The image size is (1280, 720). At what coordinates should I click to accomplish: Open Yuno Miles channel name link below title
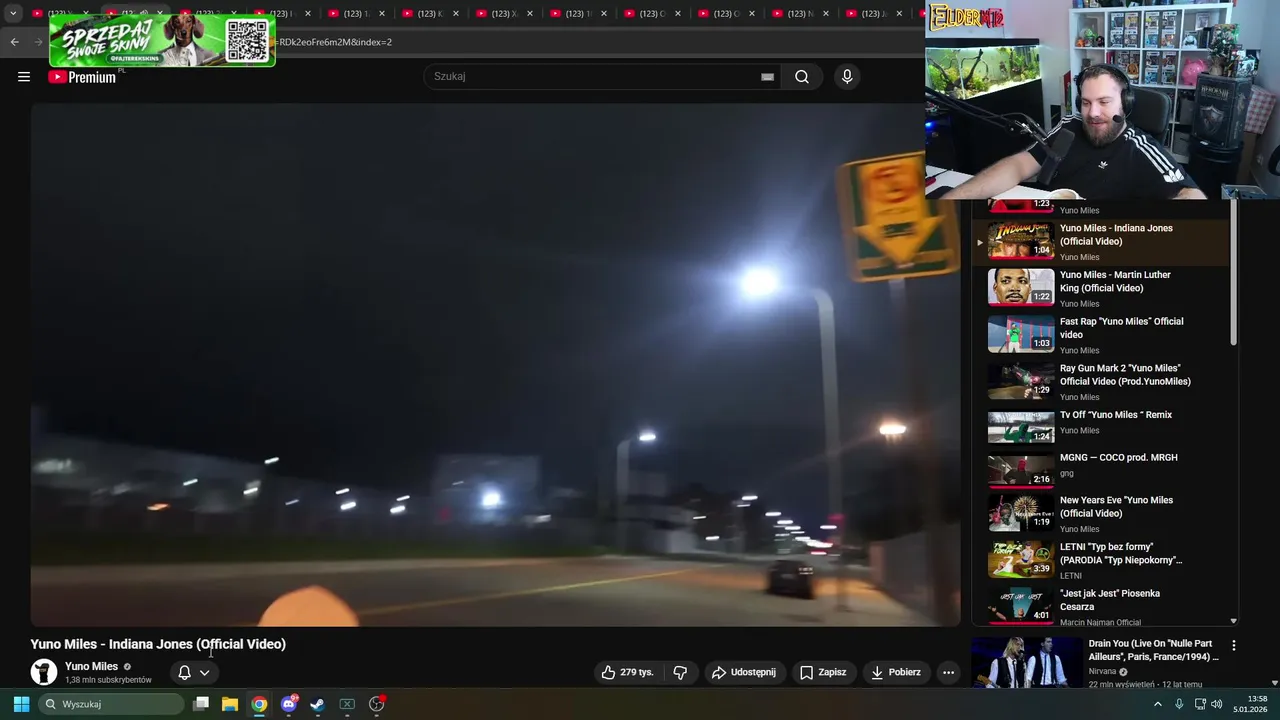(x=91, y=666)
